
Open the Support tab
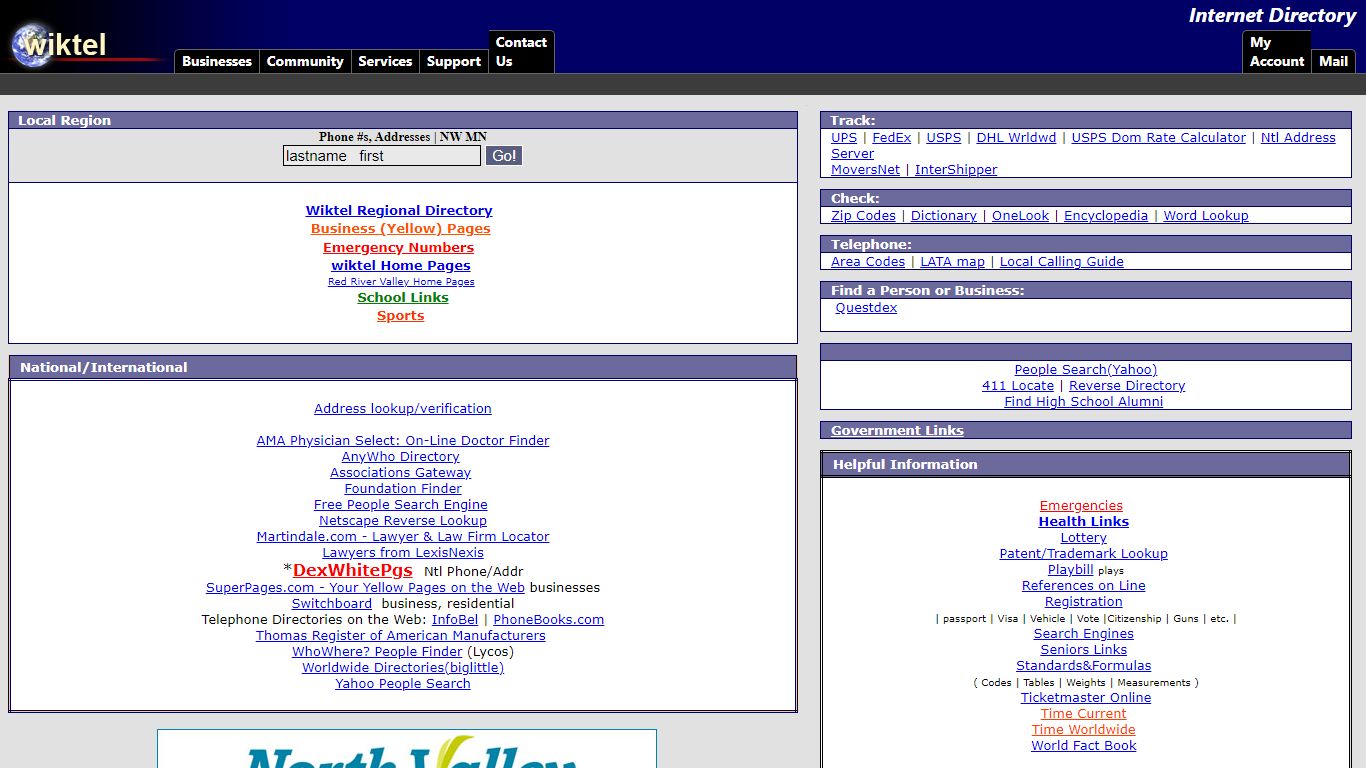pyautogui.click(x=454, y=61)
